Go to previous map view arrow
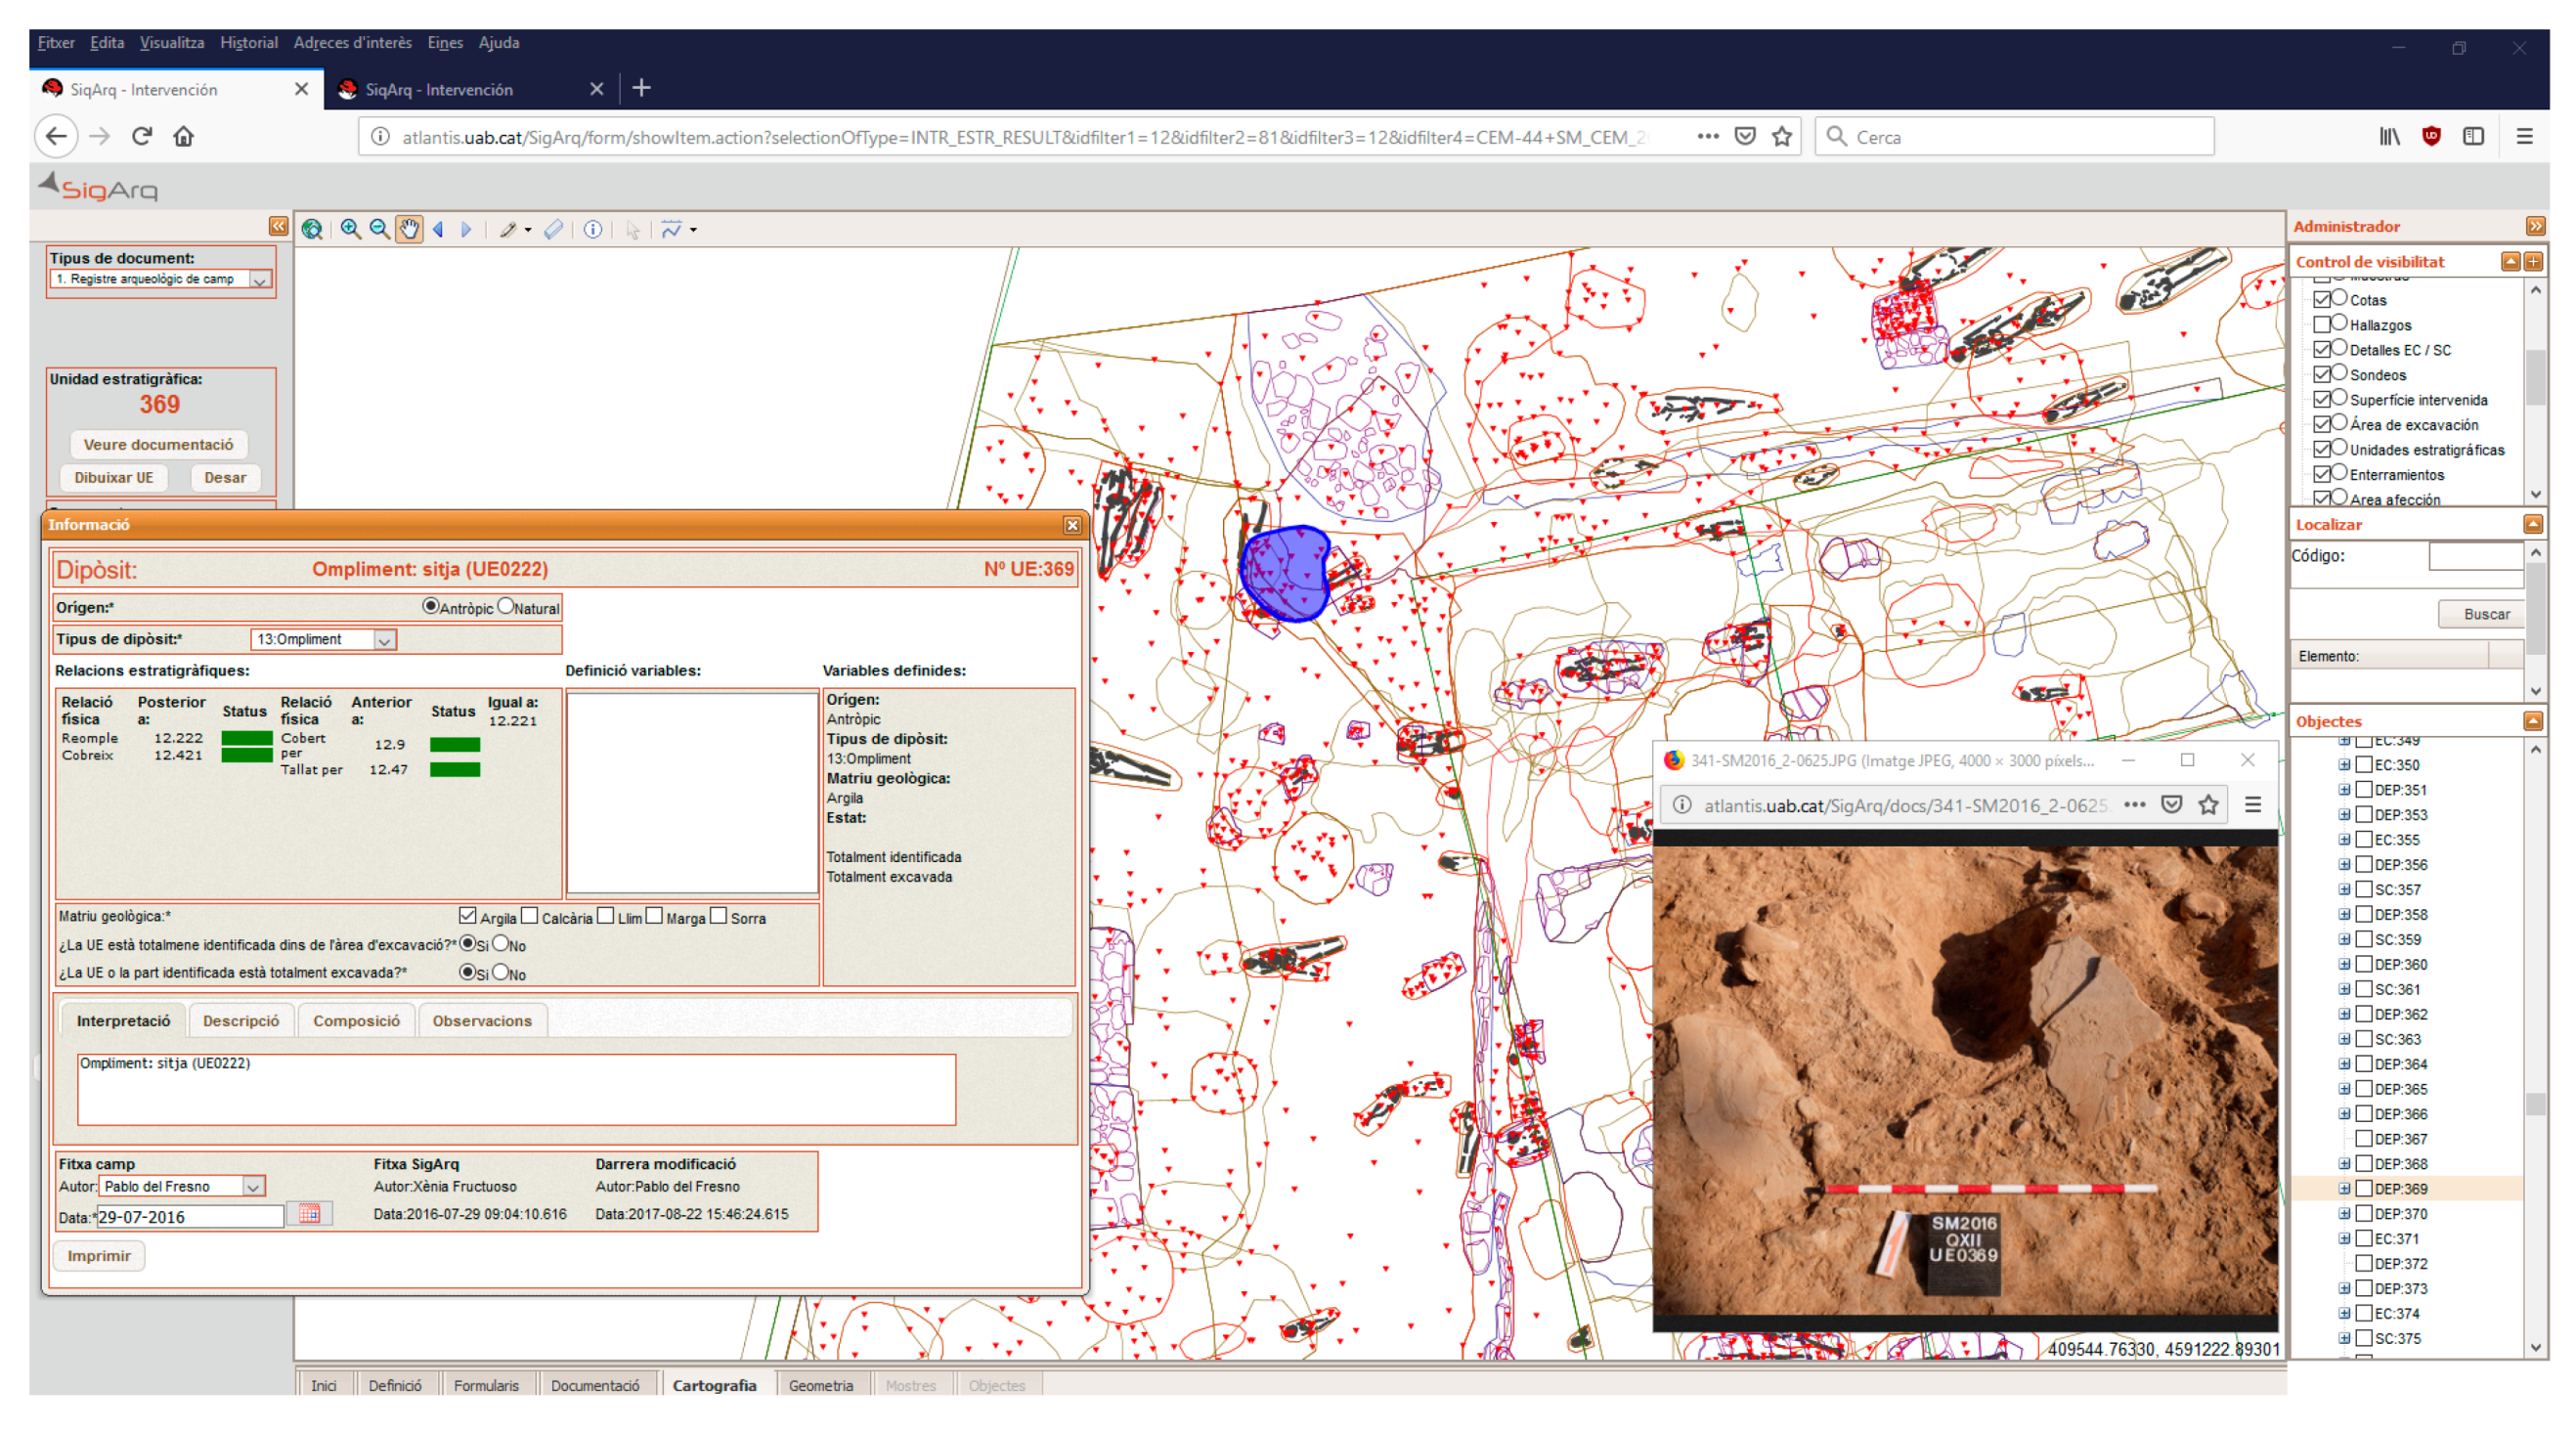The height and width of the screenshot is (1430, 2576). (438, 230)
